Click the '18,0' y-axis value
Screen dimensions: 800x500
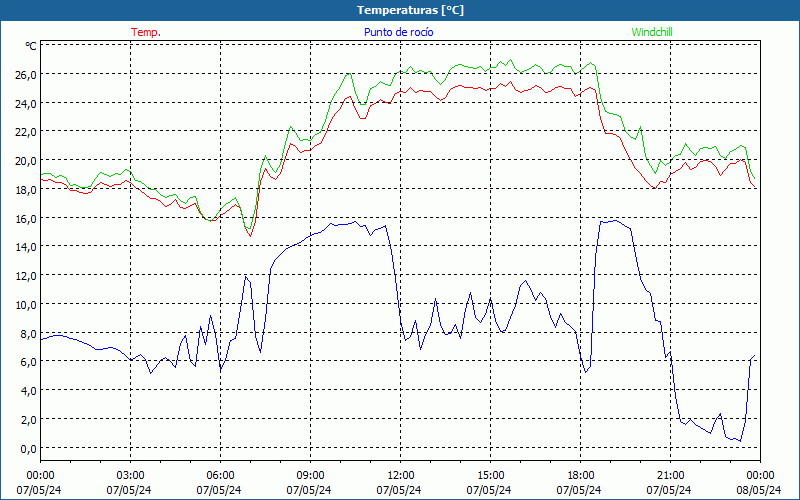pos(26,190)
